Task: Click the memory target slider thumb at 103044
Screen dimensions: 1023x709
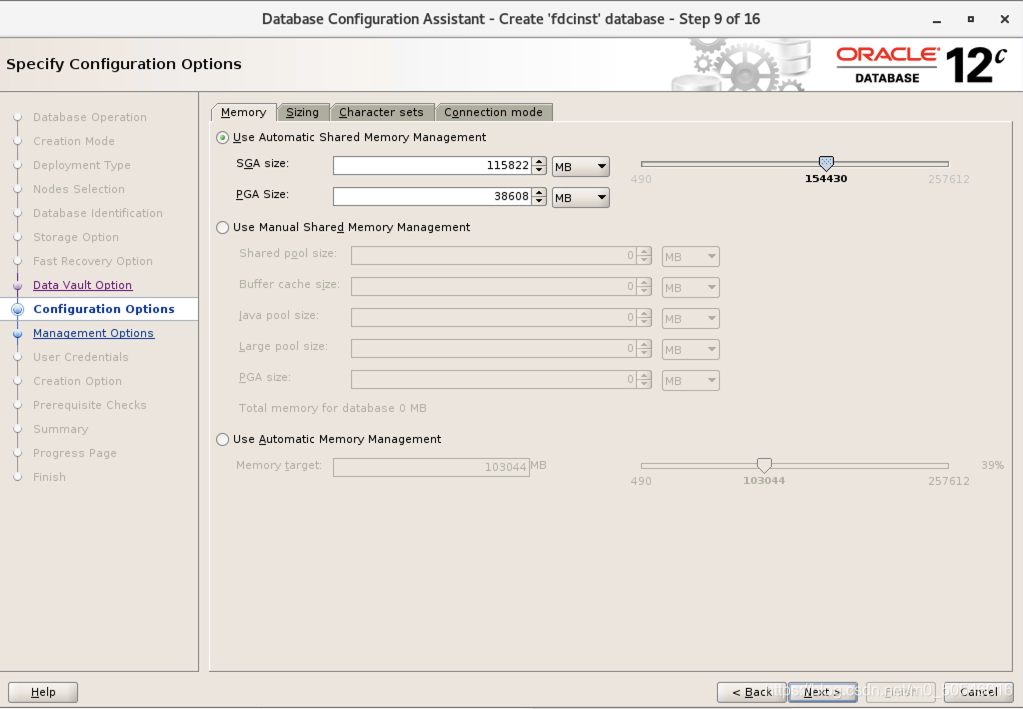Action: 764,465
